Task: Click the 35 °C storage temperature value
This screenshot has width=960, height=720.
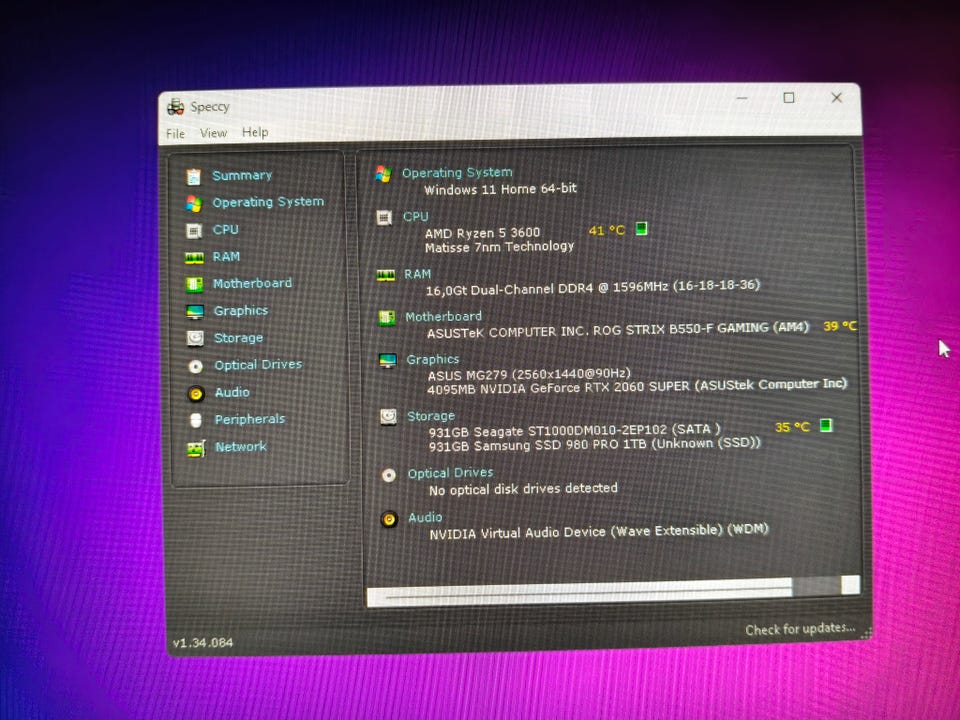Action: point(792,427)
